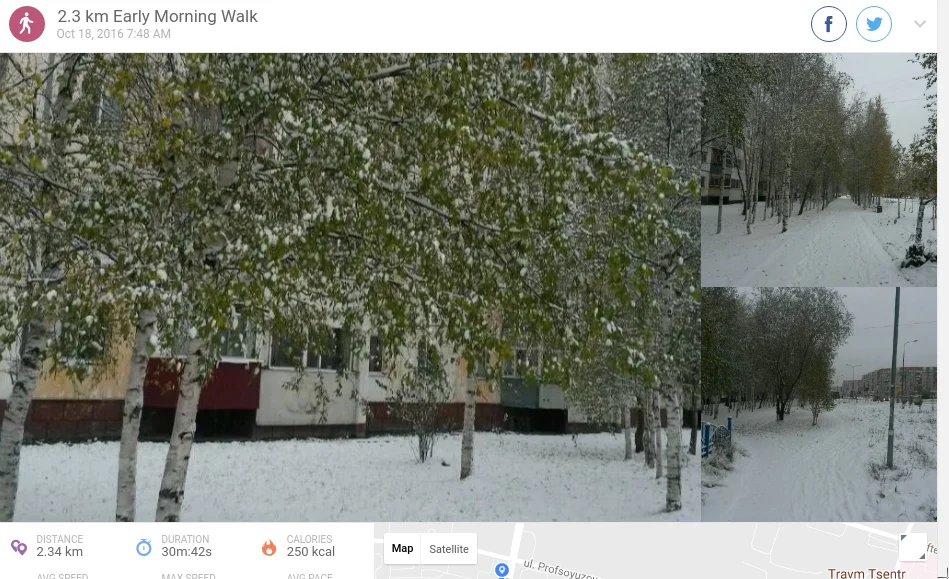Click the 2.3 km Early Morning Walk title
This screenshot has height=579, width=949.
(x=157, y=16)
